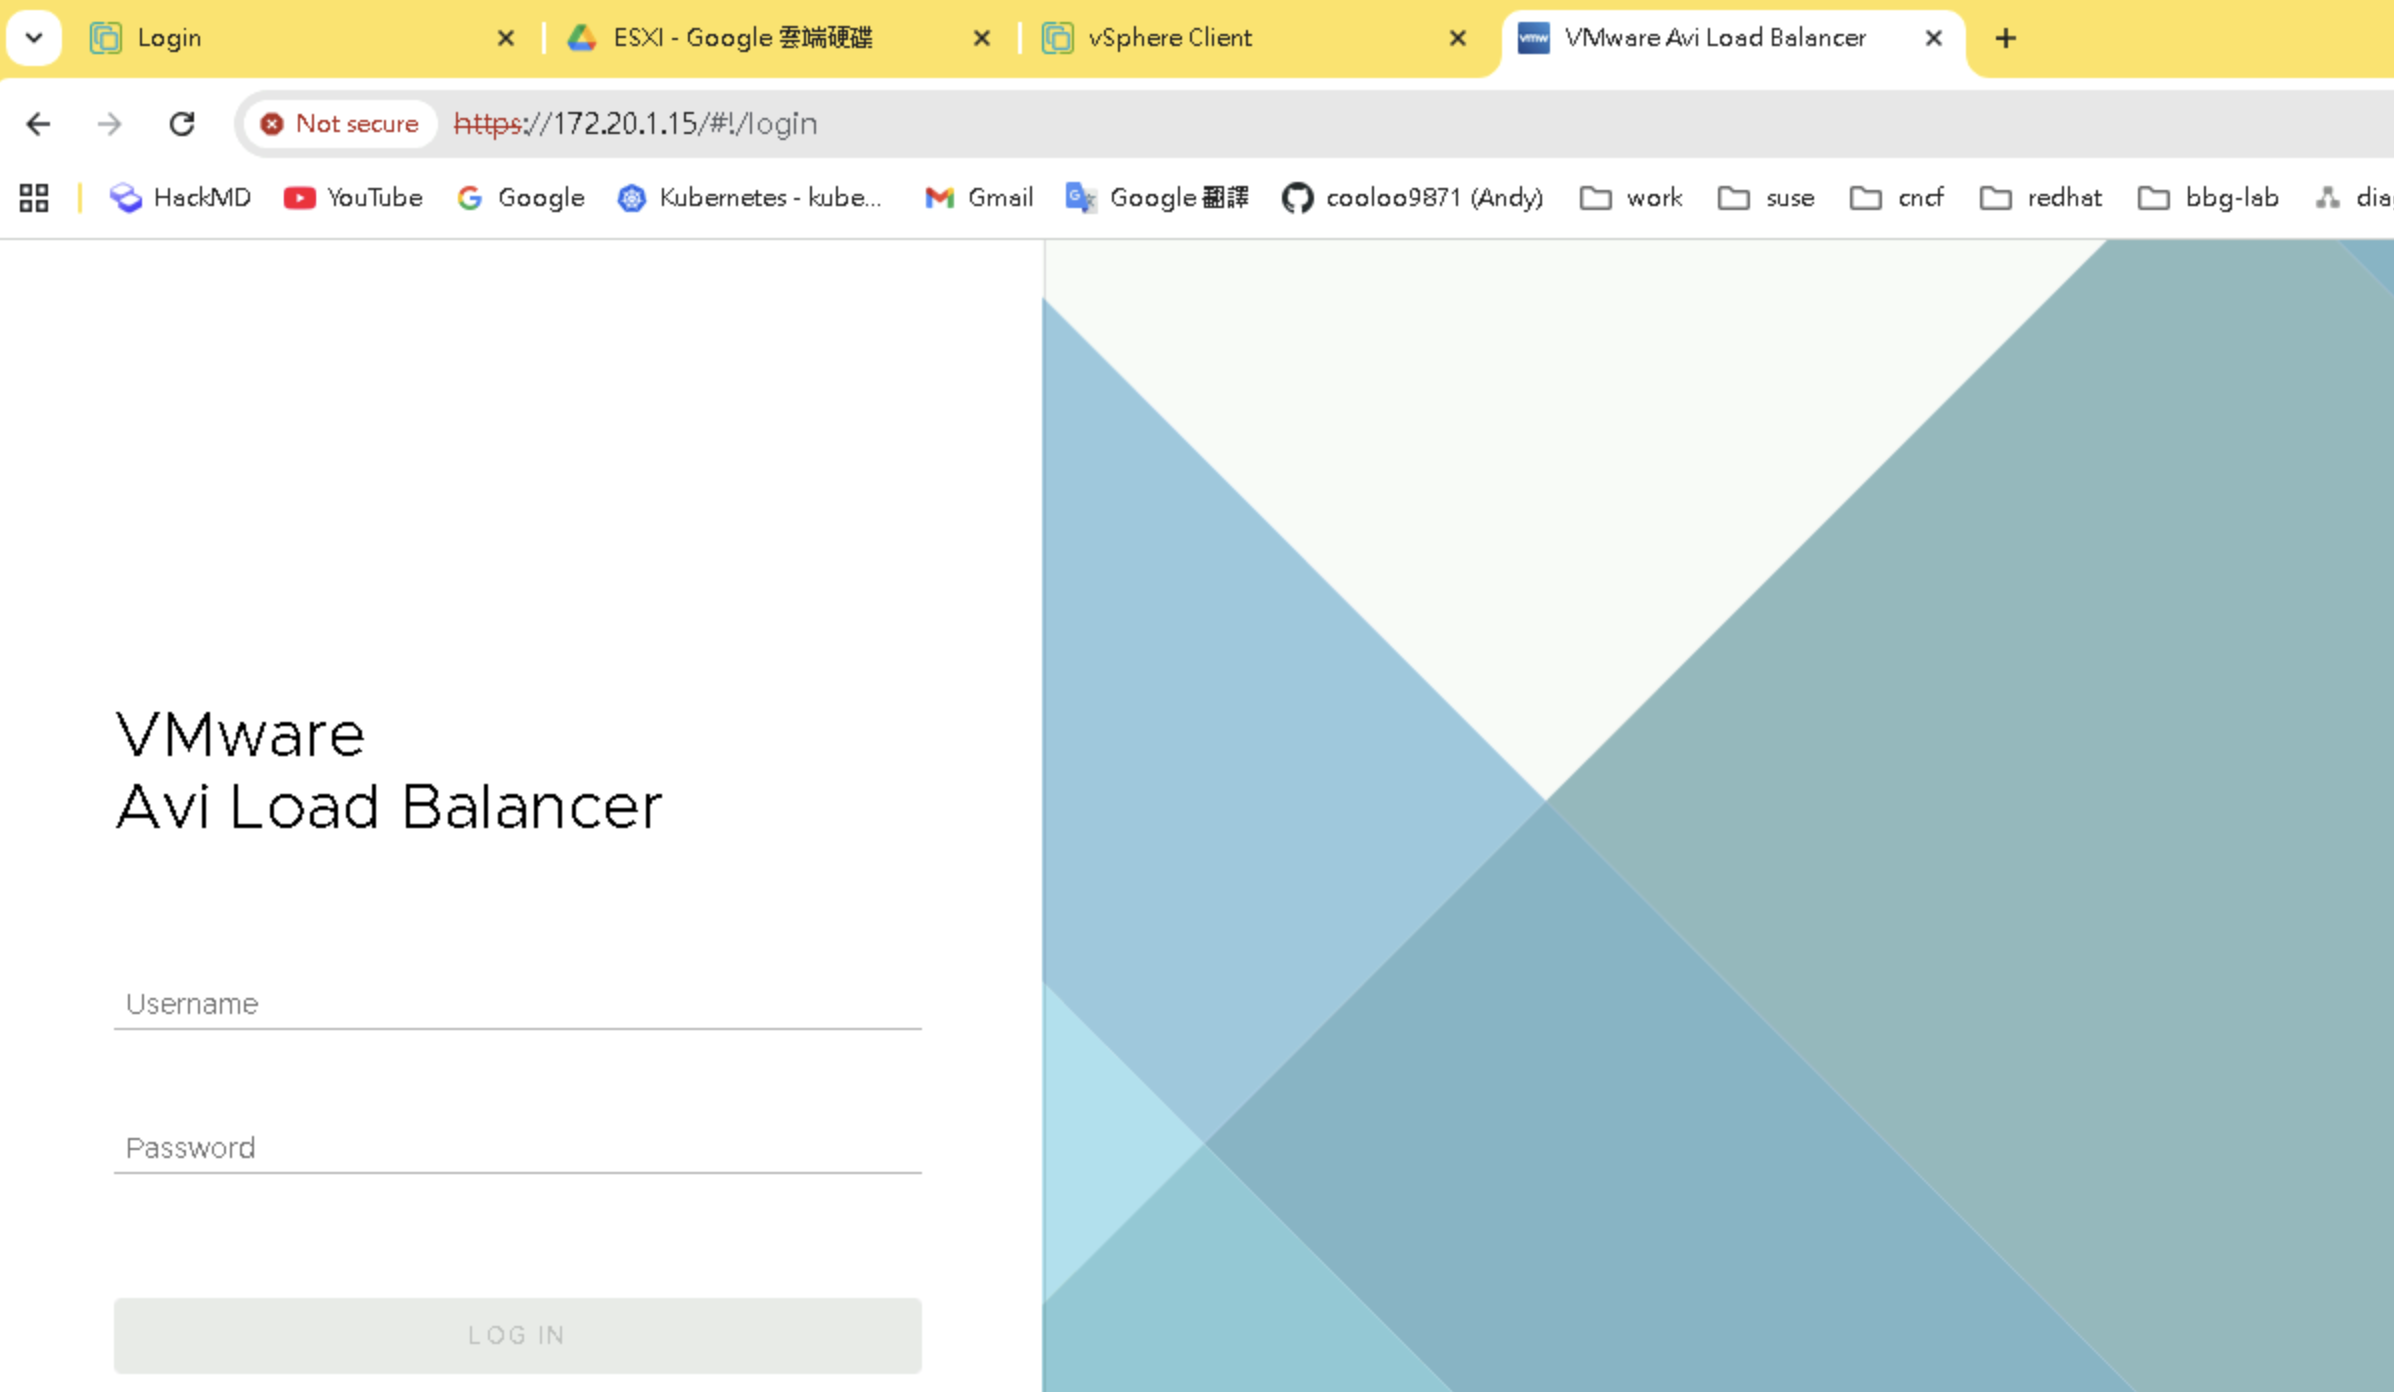Image resolution: width=2394 pixels, height=1392 pixels.
Task: Expand the bbg-lab bookmark folder
Action: [x=2208, y=198]
